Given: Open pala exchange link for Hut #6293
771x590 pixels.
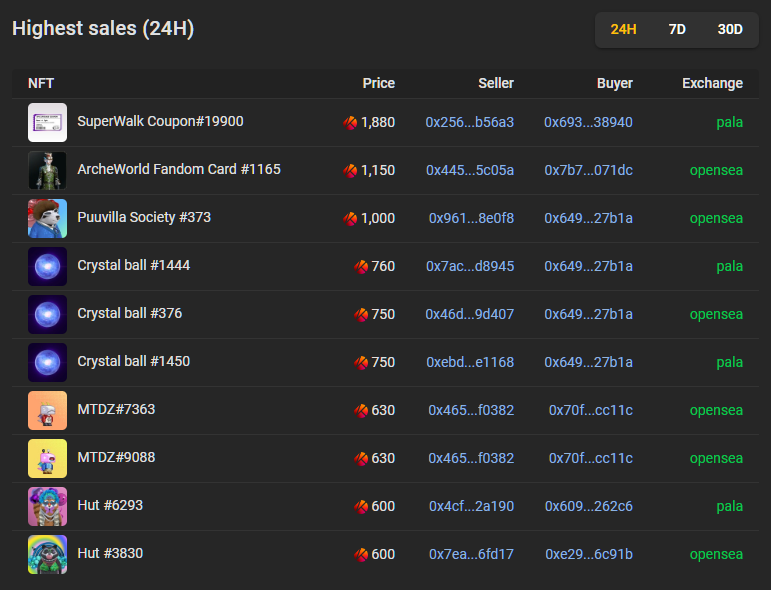Looking at the screenshot, I should [x=729, y=506].
